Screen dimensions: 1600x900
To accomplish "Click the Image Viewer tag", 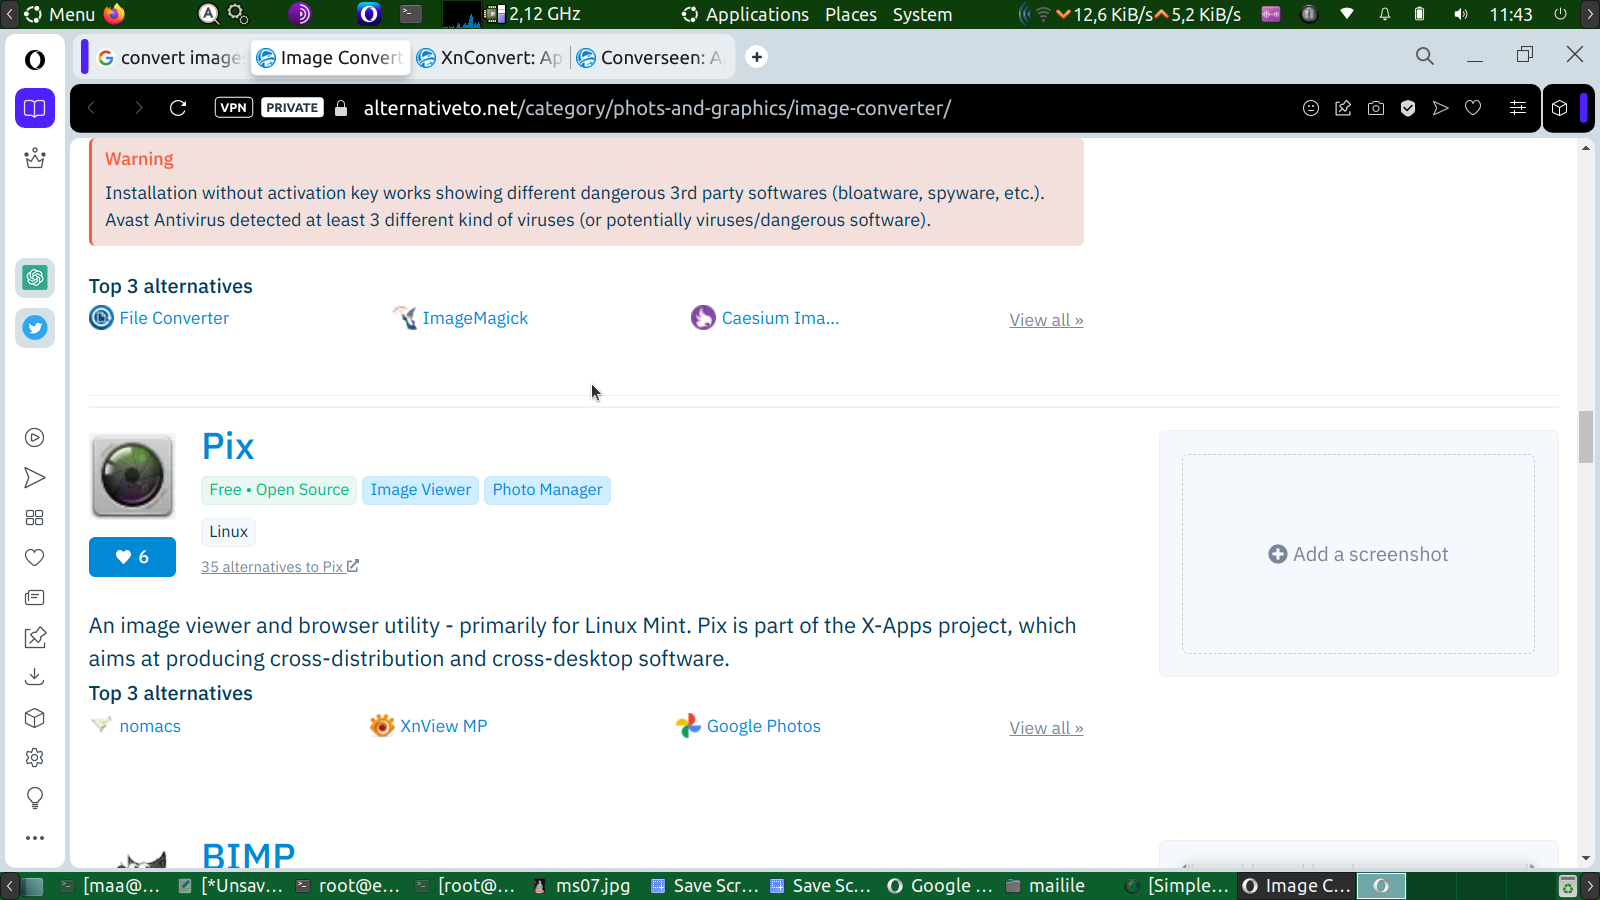I will 420,490.
